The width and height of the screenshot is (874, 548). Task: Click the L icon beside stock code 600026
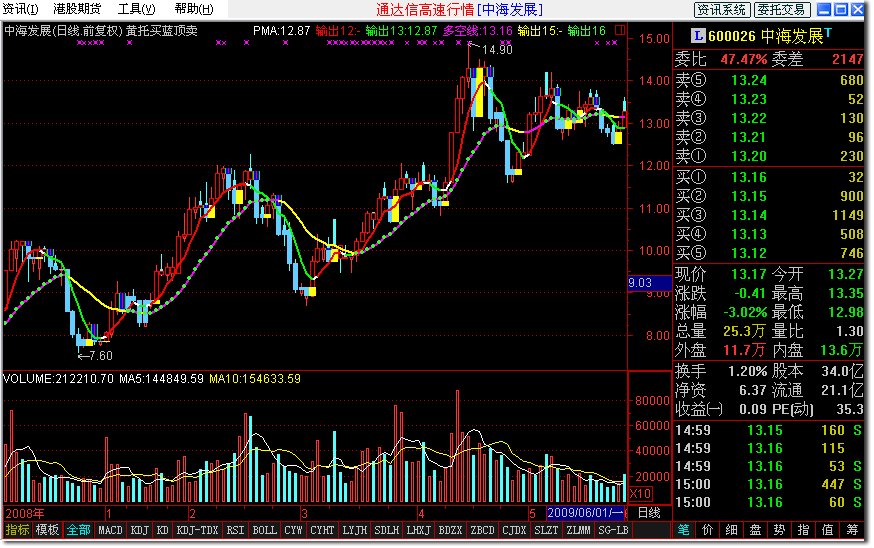(698, 36)
